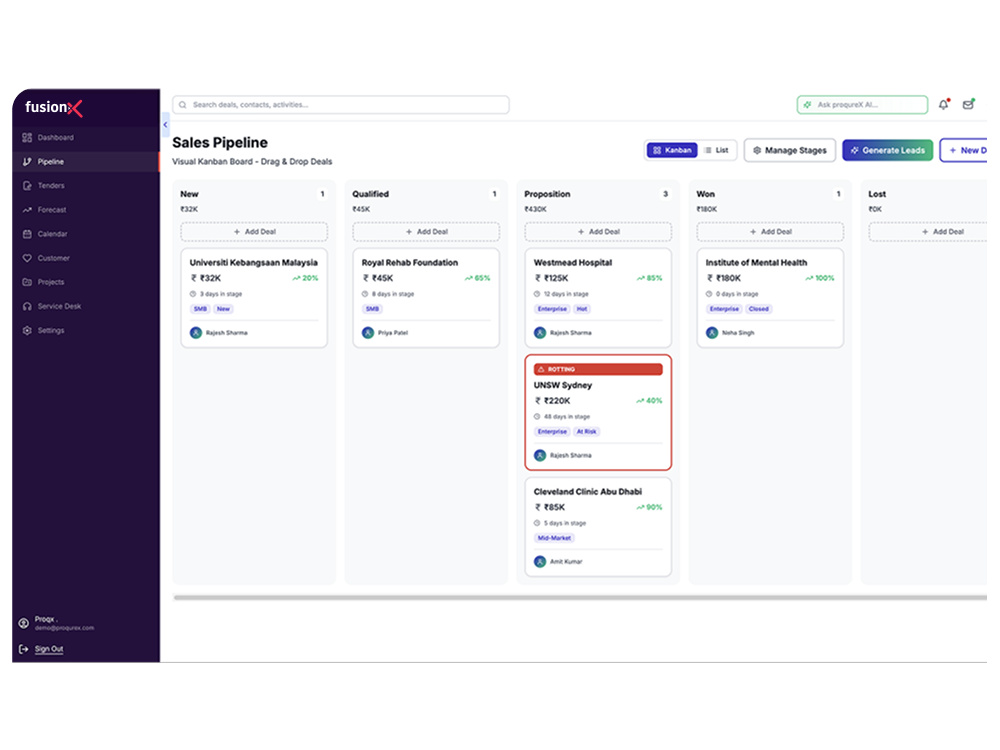Click the Calendar icon in the sidebar

27,234
